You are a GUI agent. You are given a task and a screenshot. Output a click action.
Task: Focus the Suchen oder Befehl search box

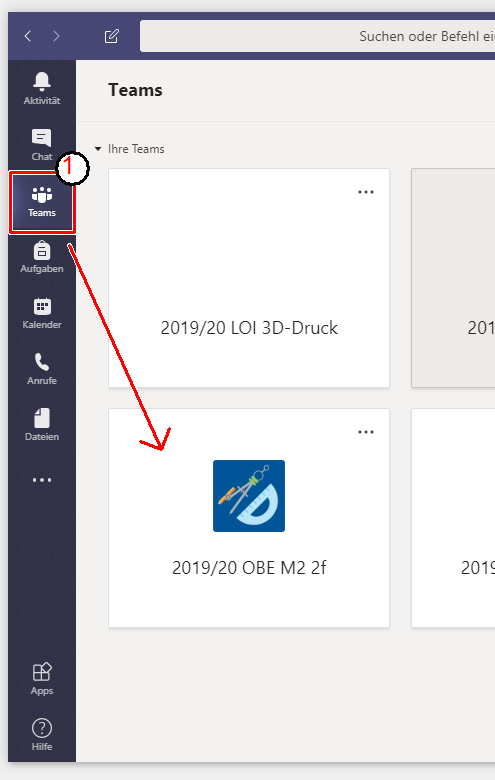click(317, 36)
